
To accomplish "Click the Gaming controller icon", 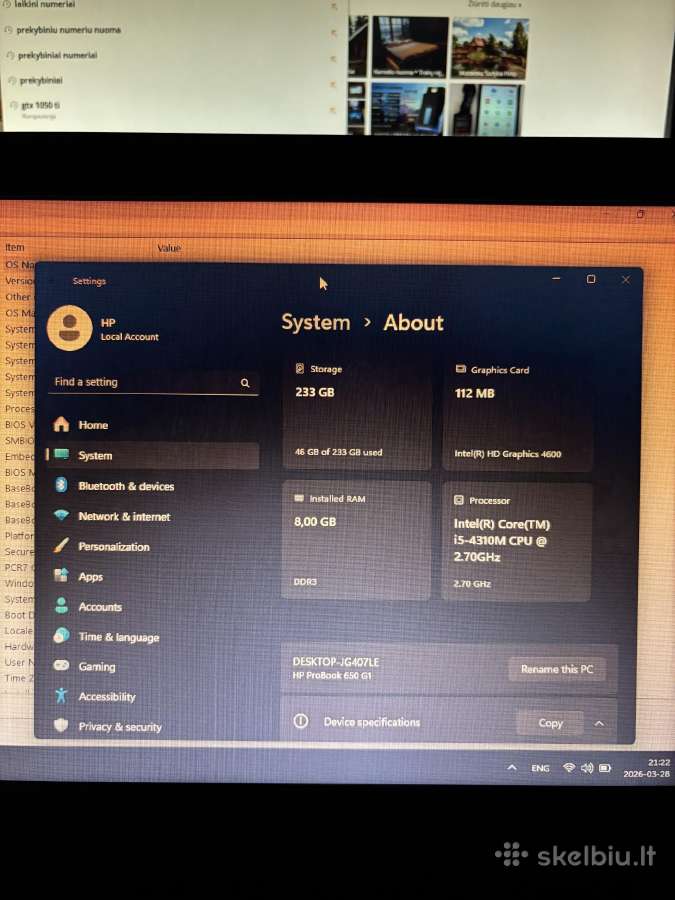I will click(61, 665).
